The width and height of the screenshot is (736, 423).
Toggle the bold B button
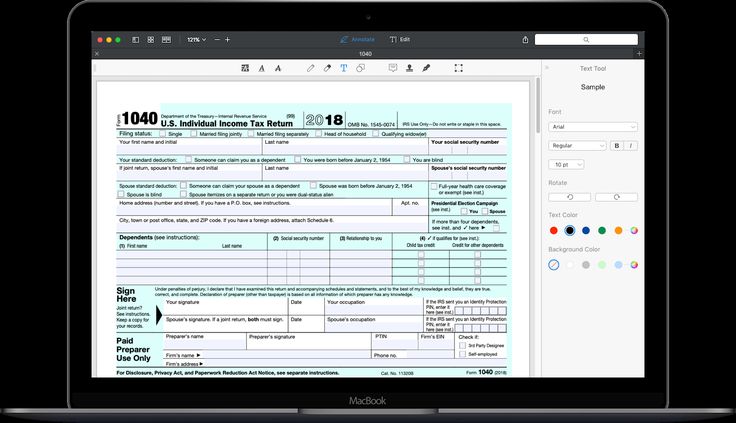[x=616, y=145]
